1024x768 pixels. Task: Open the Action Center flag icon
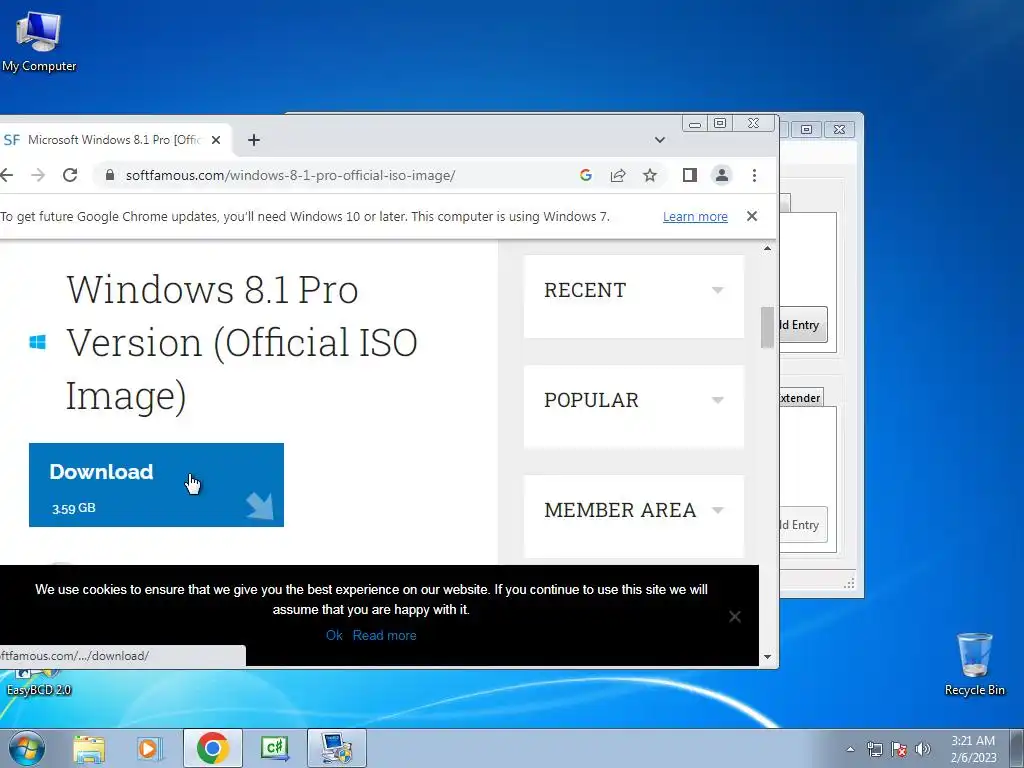[x=899, y=749]
